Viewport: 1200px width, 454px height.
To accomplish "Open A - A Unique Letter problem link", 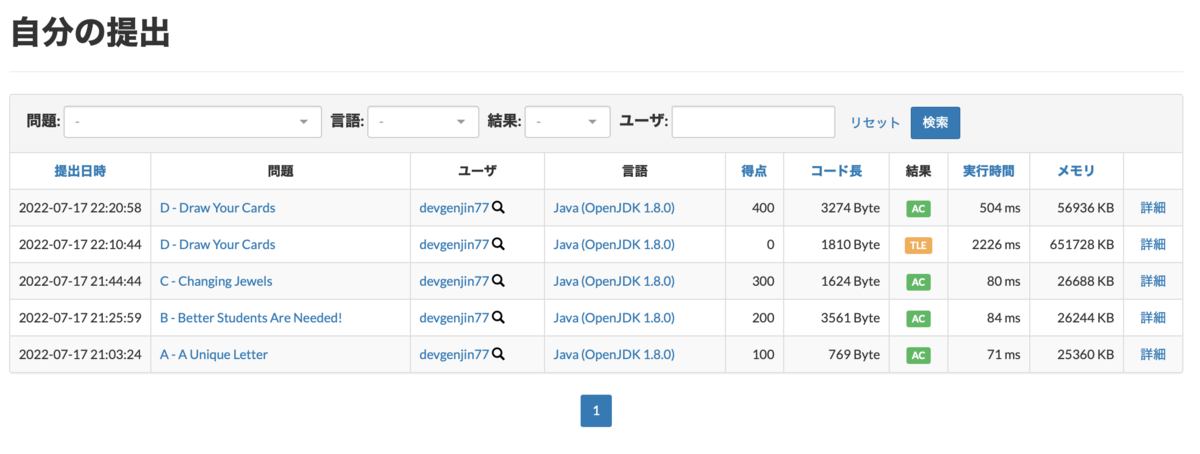I will [x=214, y=355].
